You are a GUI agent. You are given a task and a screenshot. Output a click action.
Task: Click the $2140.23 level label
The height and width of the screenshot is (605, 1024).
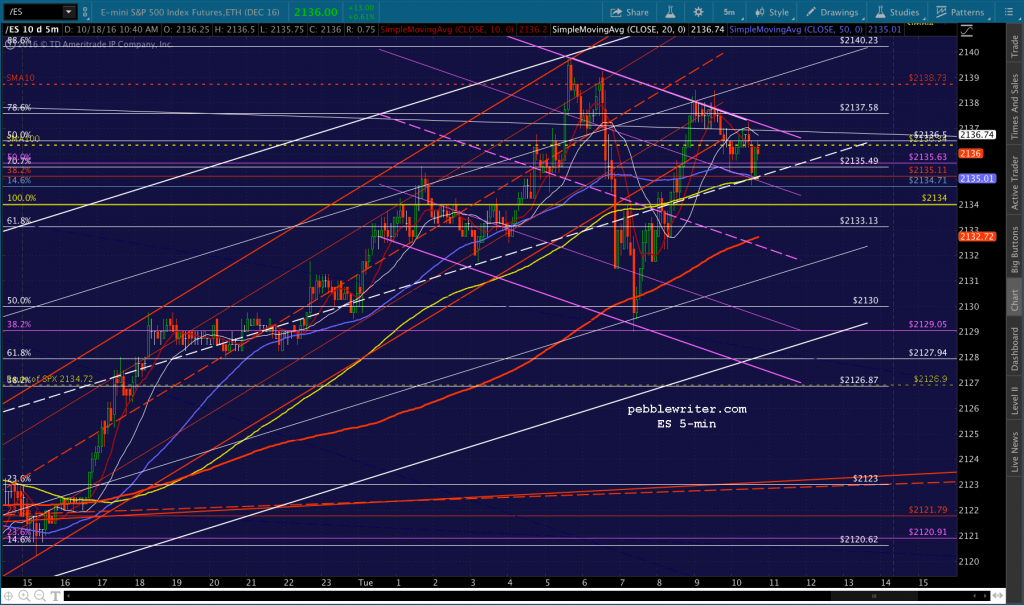(x=859, y=41)
